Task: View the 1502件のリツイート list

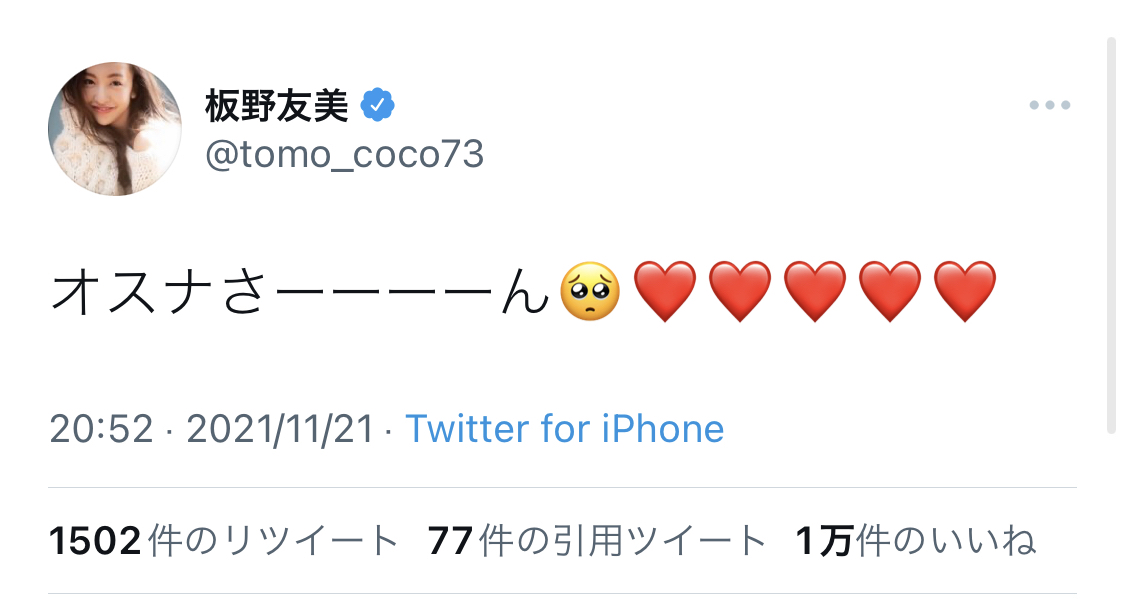Action: [x=223, y=541]
